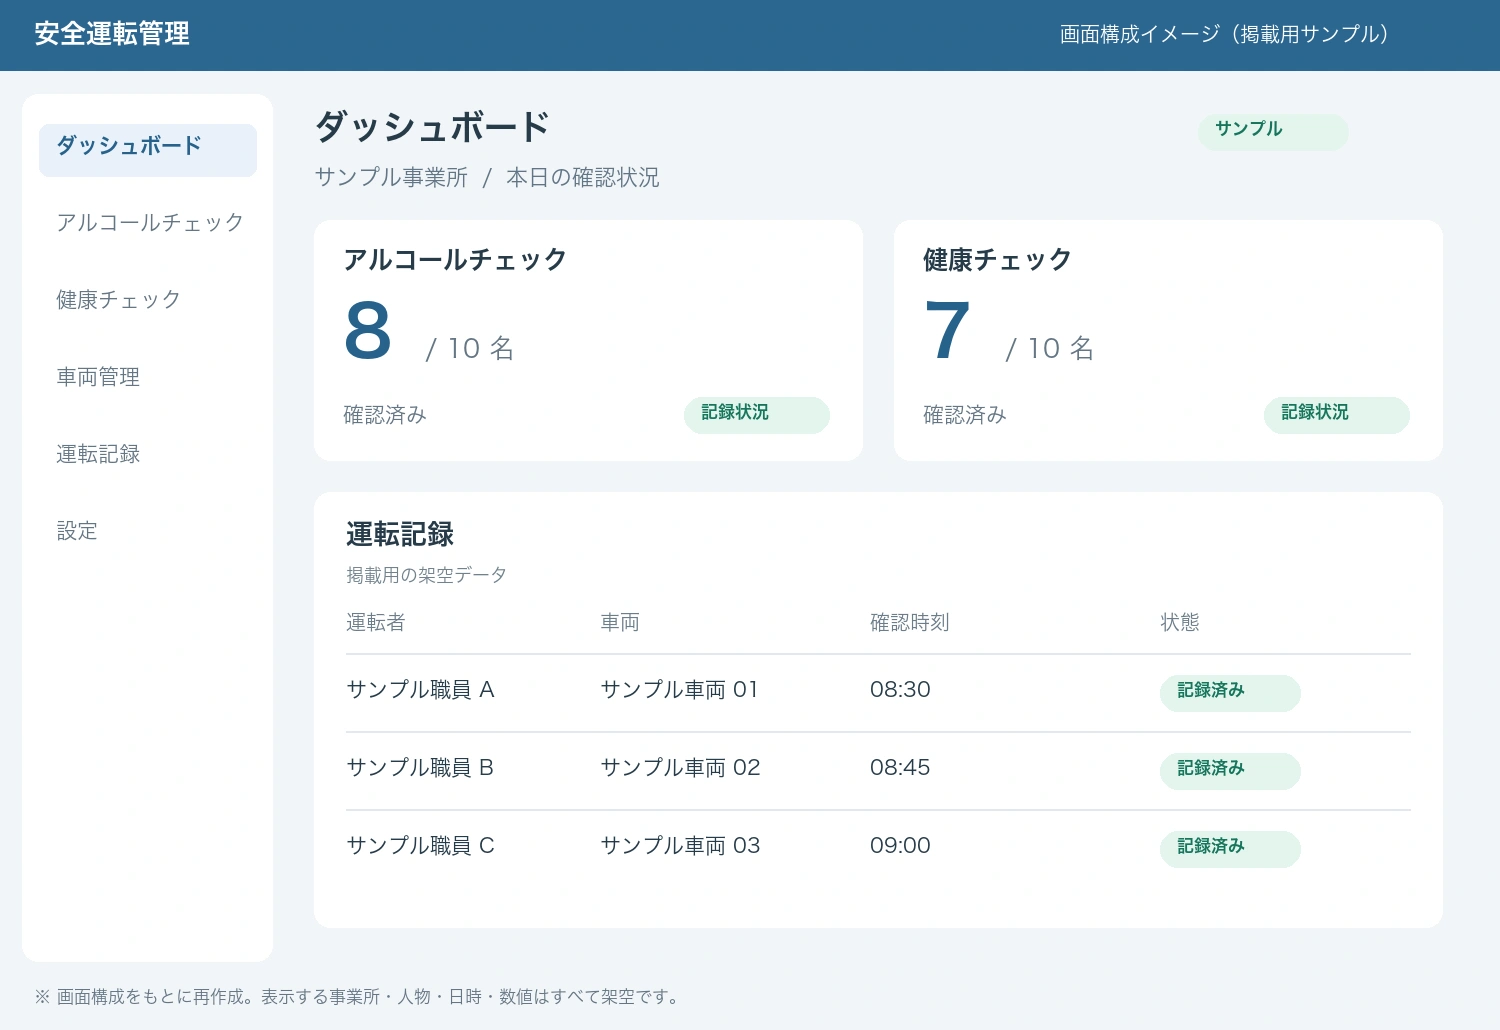
Task: Open the ダッシュボード sidebar item
Action: click(x=148, y=150)
